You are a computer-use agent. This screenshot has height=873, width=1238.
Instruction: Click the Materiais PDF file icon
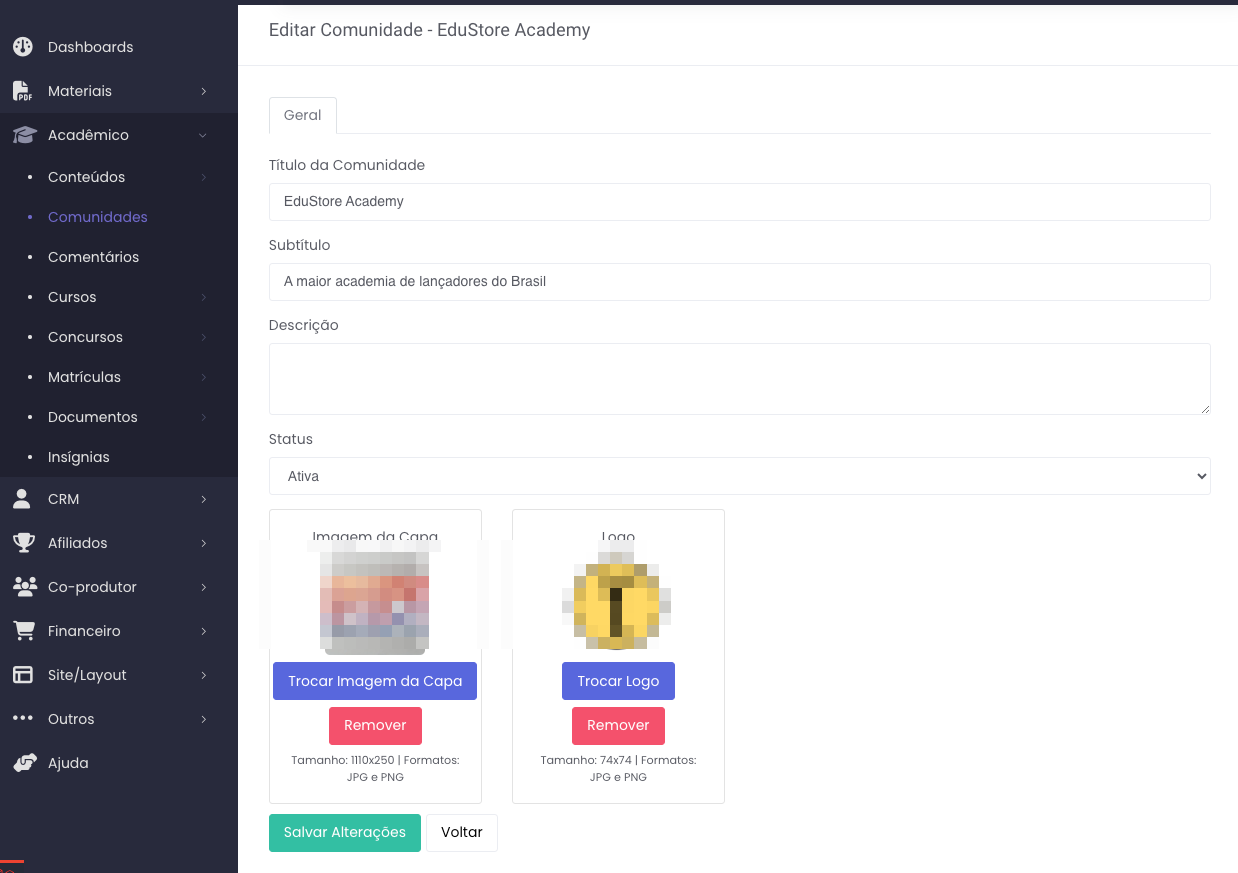[23, 91]
